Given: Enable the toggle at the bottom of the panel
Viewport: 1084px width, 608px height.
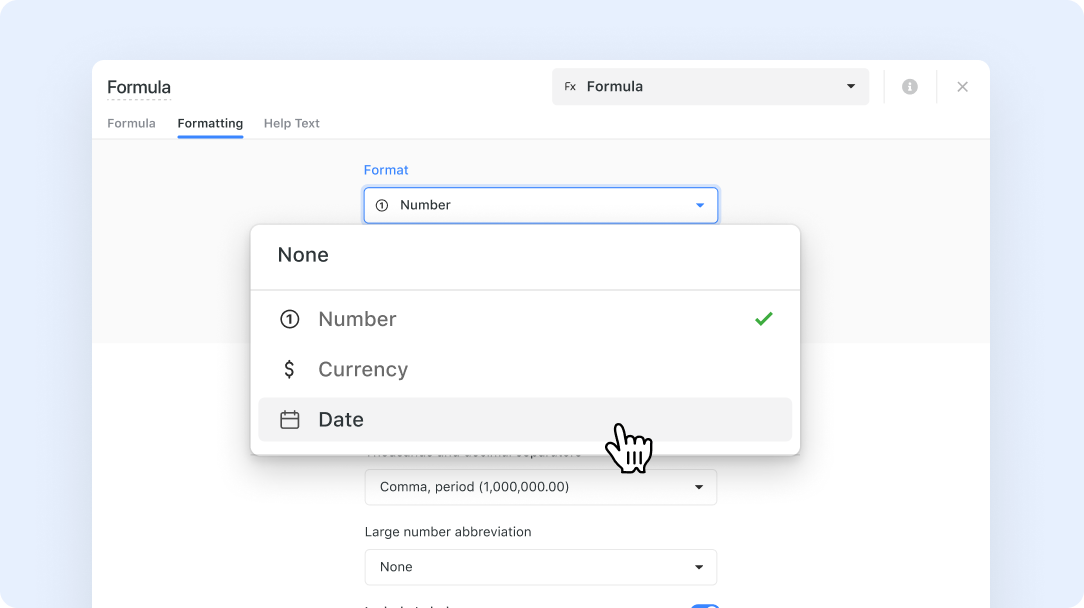Looking at the screenshot, I should (705, 606).
